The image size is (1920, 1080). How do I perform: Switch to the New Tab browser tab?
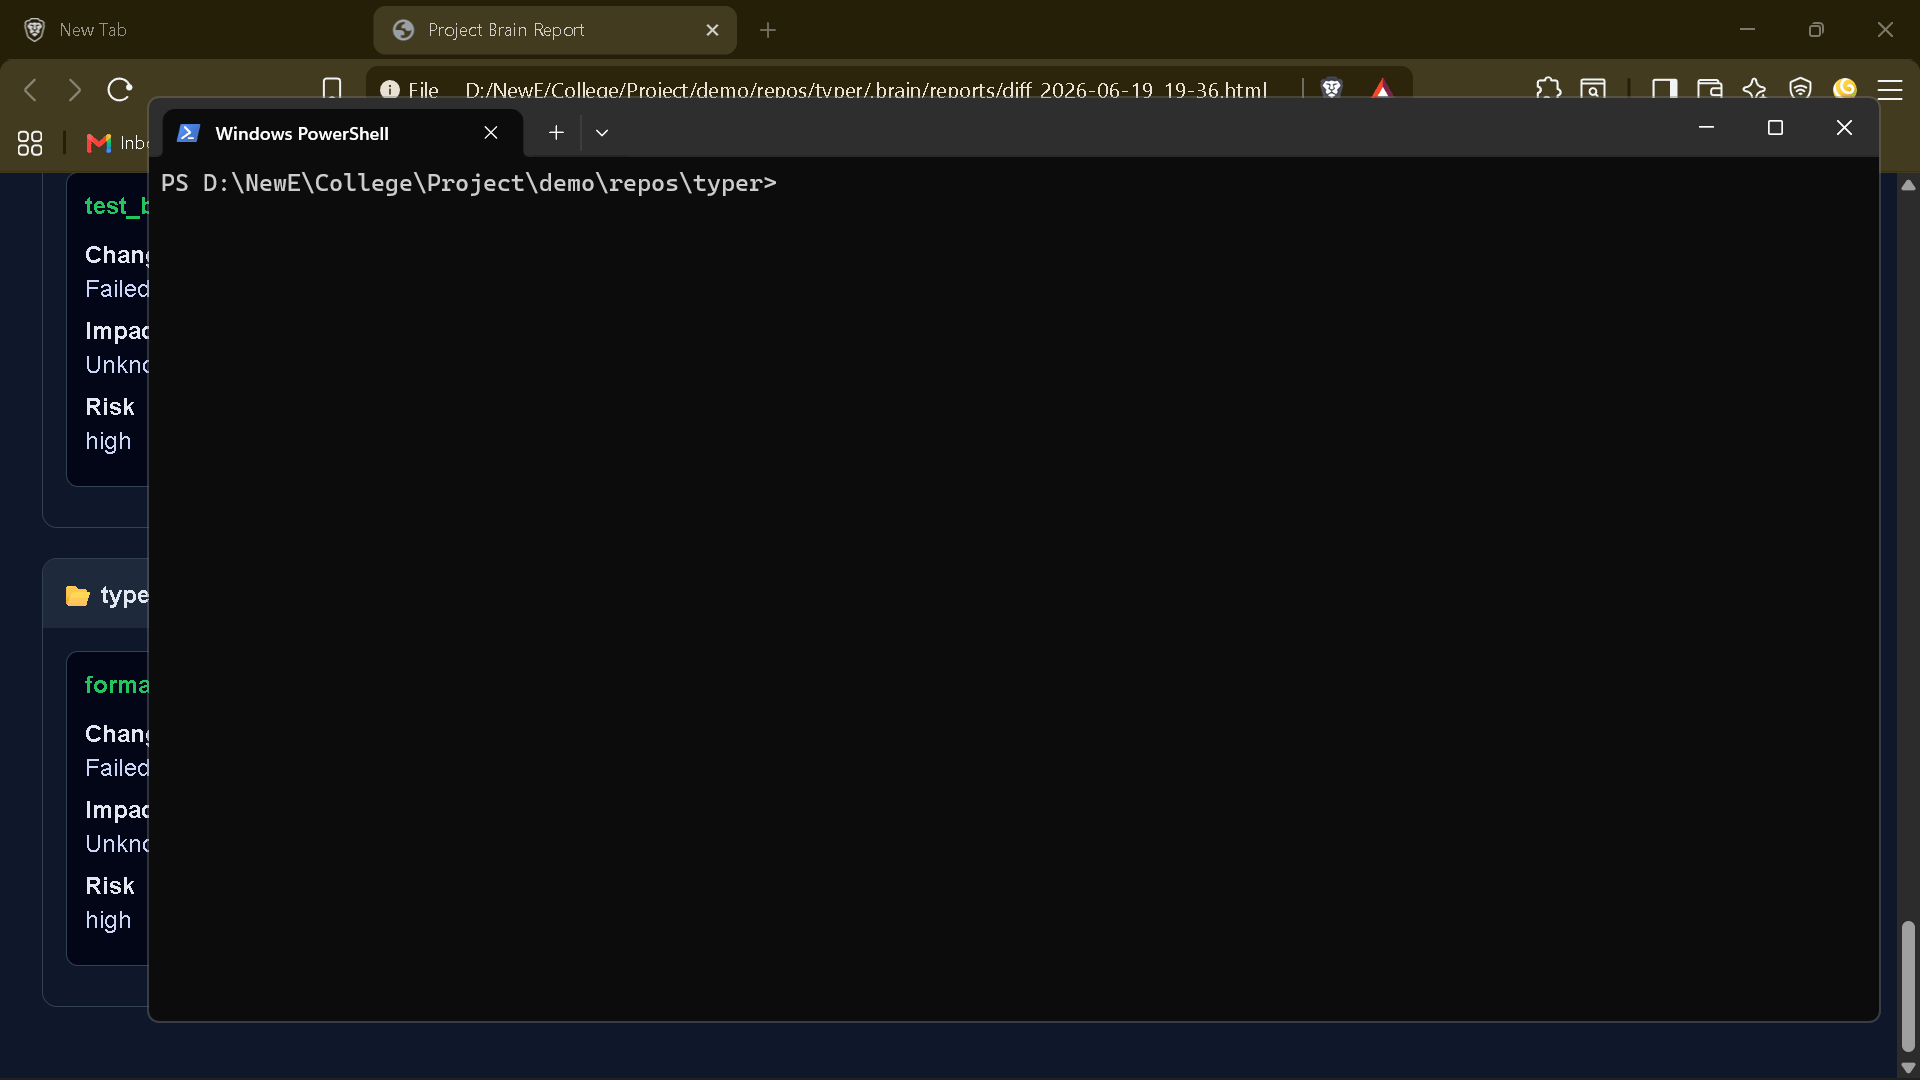[185, 30]
